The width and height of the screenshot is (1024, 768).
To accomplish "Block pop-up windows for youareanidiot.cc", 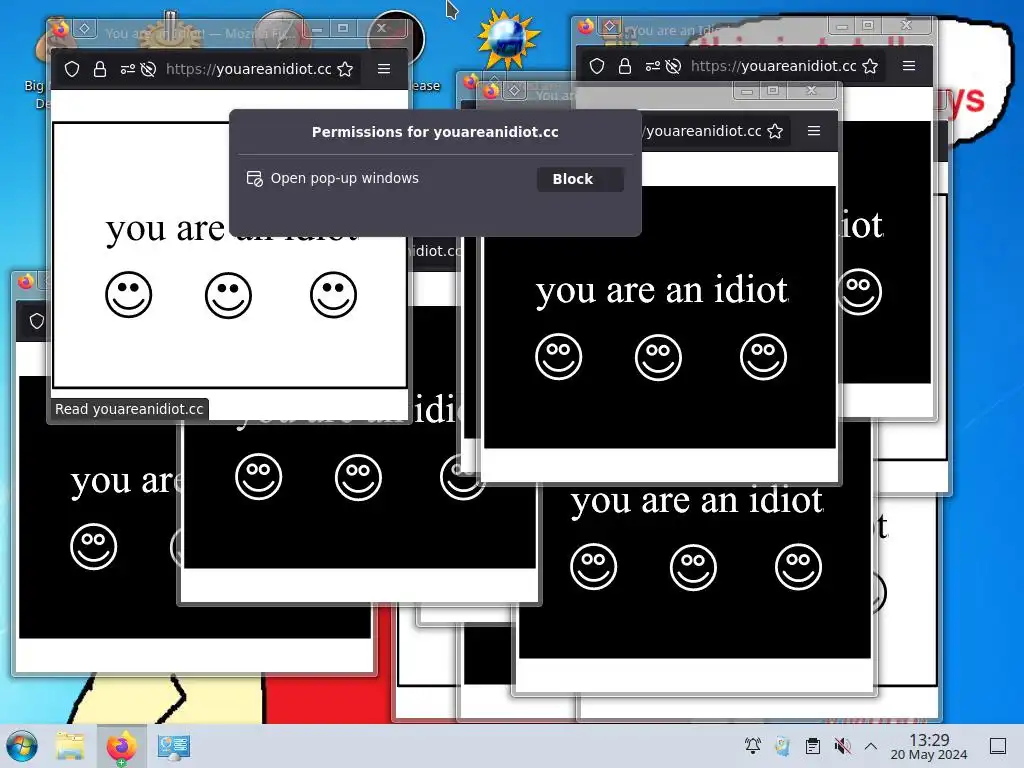I will click(580, 179).
